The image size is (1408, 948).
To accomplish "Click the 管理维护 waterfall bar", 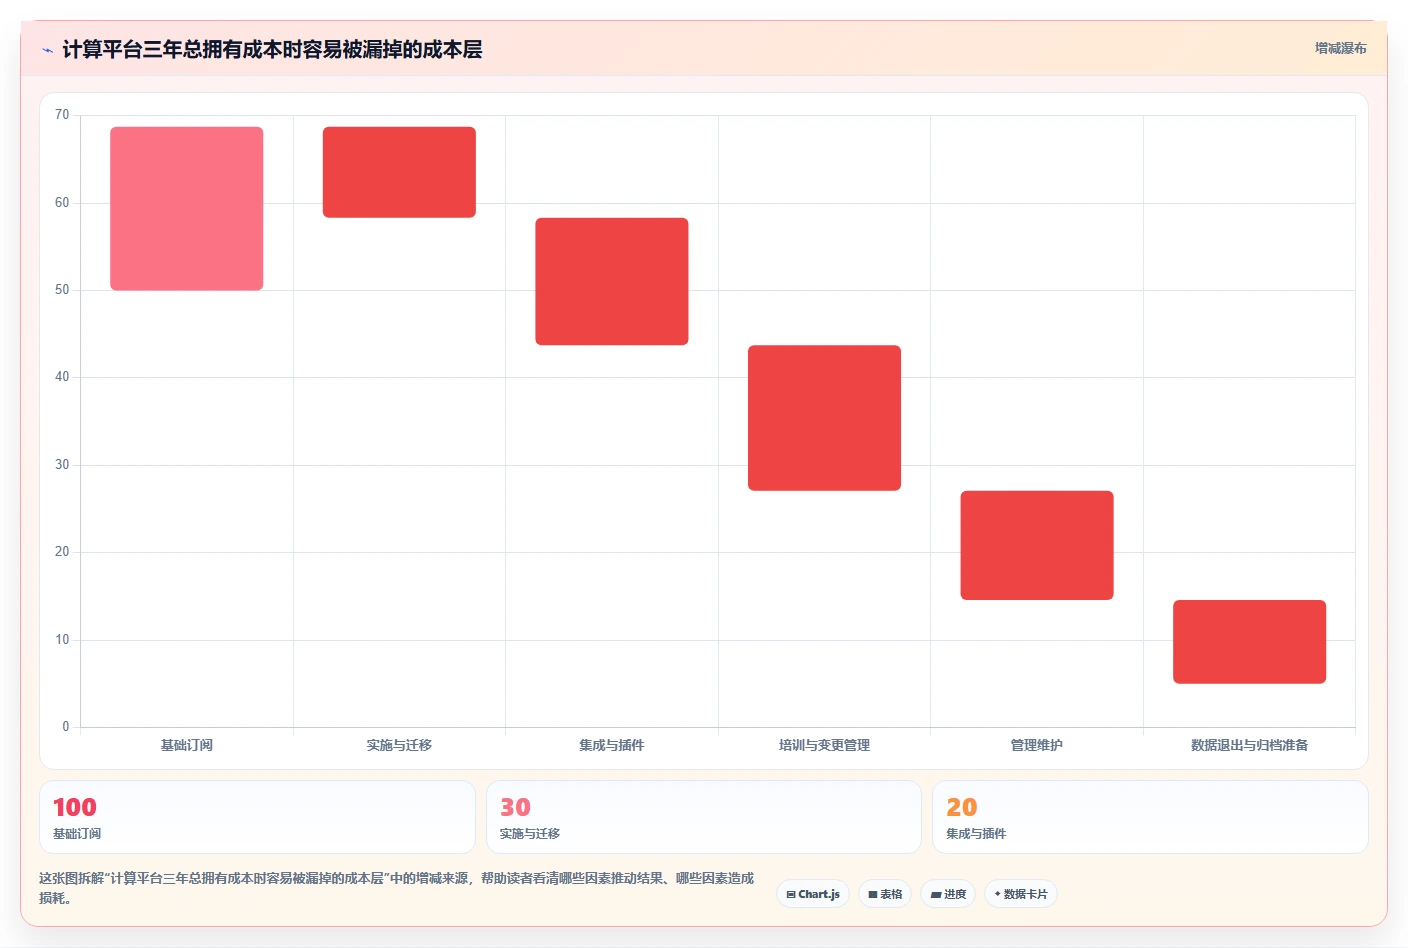I will tap(1037, 545).
